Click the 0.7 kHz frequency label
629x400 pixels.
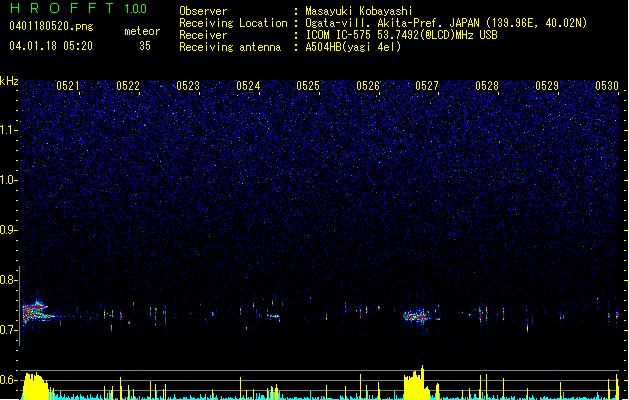[x=9, y=330]
